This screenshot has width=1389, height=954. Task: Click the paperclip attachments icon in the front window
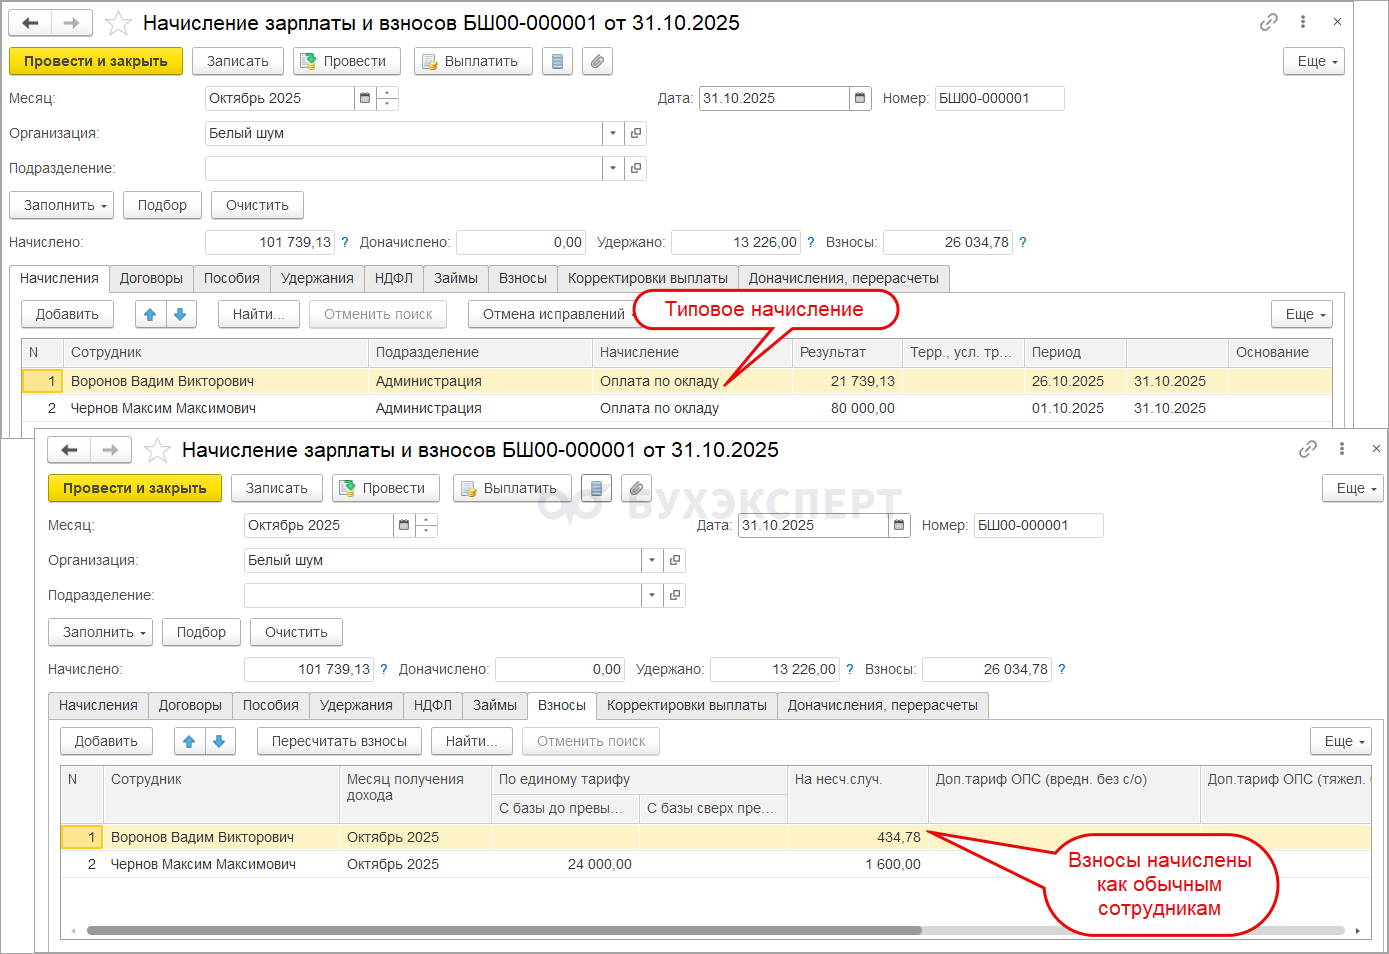[636, 488]
